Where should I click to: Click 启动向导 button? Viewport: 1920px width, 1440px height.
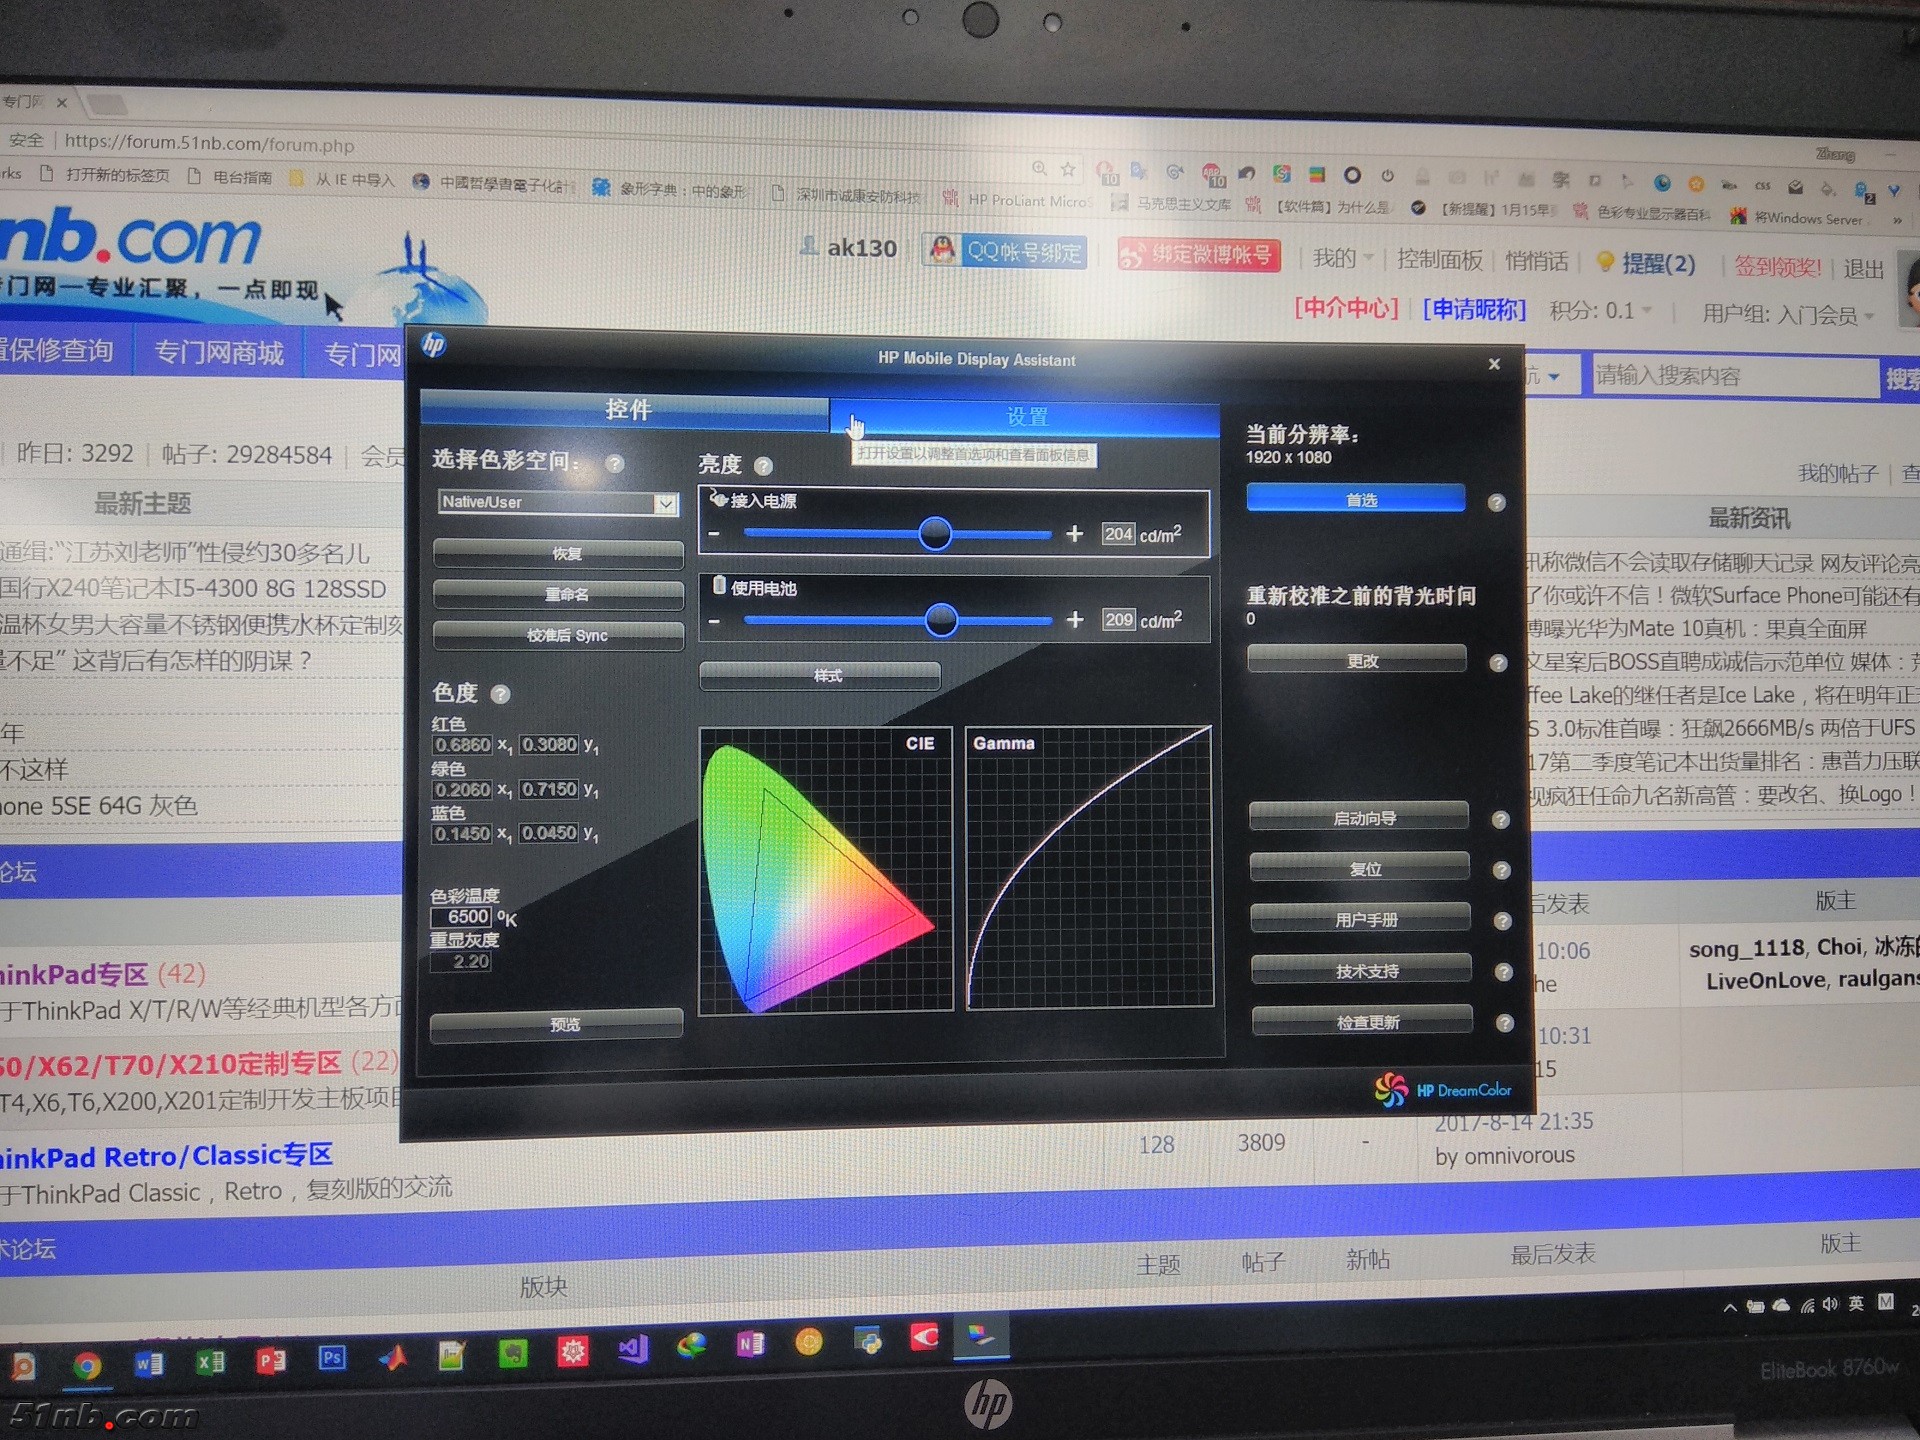[1359, 817]
